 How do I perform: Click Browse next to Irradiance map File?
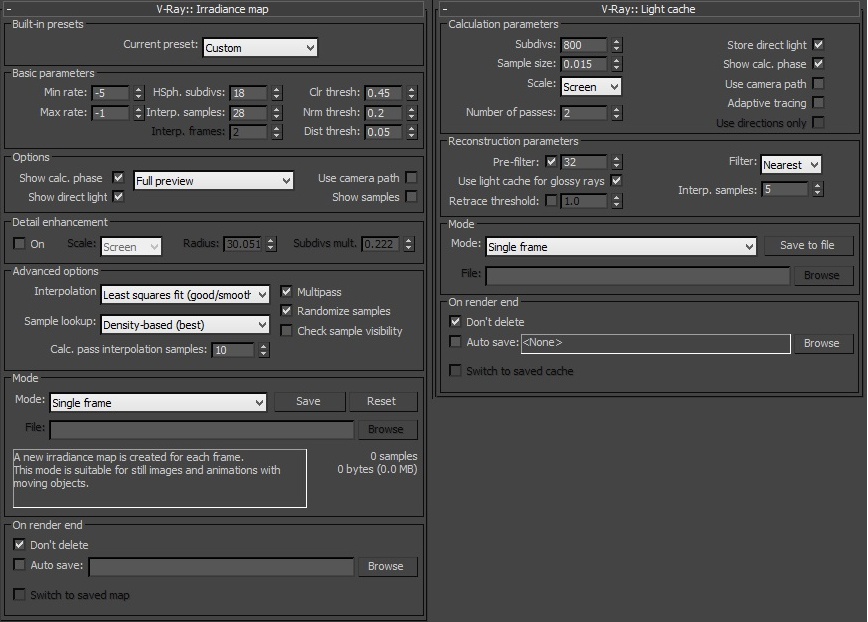click(x=386, y=429)
